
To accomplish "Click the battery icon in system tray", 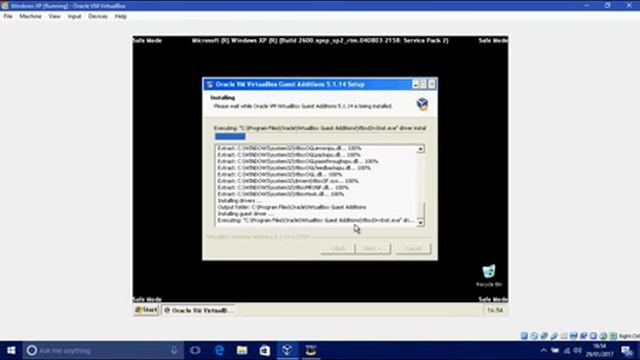I will pyautogui.click(x=555, y=350).
